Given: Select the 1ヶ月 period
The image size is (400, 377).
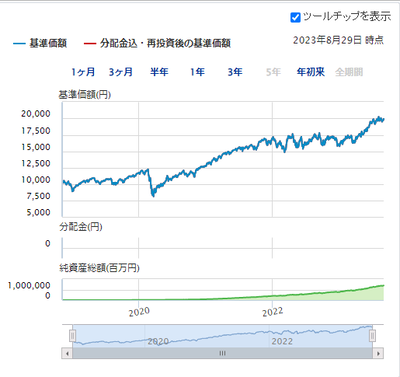Looking at the screenshot, I should pyautogui.click(x=83, y=72).
